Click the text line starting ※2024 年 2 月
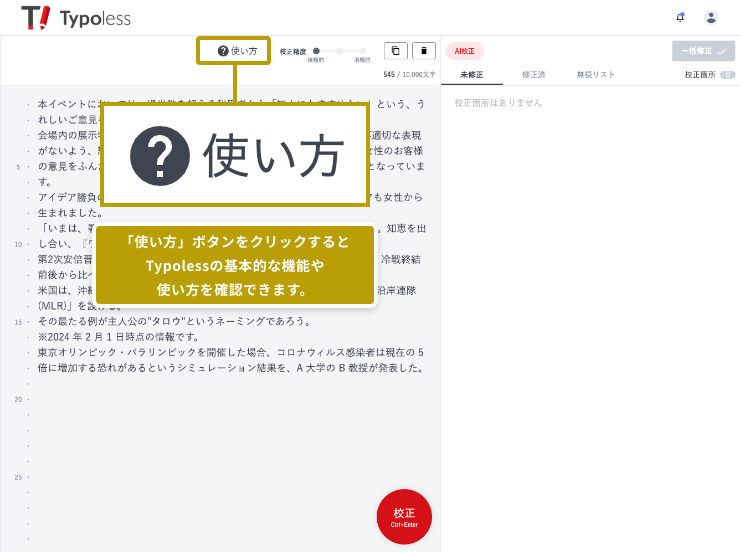 [118, 337]
